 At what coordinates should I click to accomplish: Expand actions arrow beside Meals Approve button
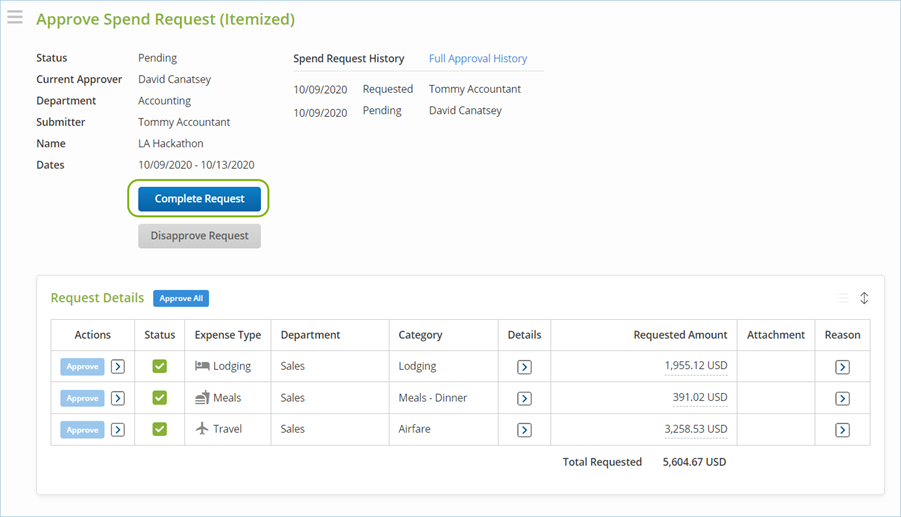(118, 398)
